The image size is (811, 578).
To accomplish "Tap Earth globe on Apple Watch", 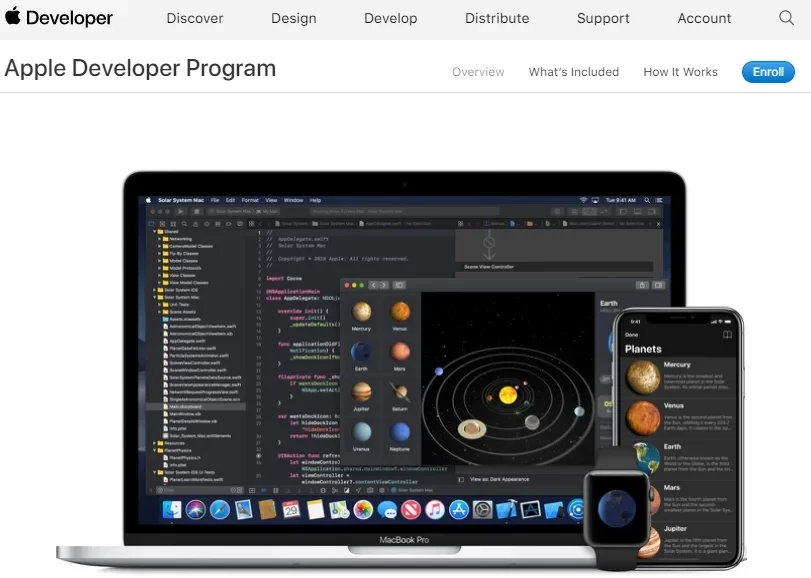I will [x=617, y=507].
